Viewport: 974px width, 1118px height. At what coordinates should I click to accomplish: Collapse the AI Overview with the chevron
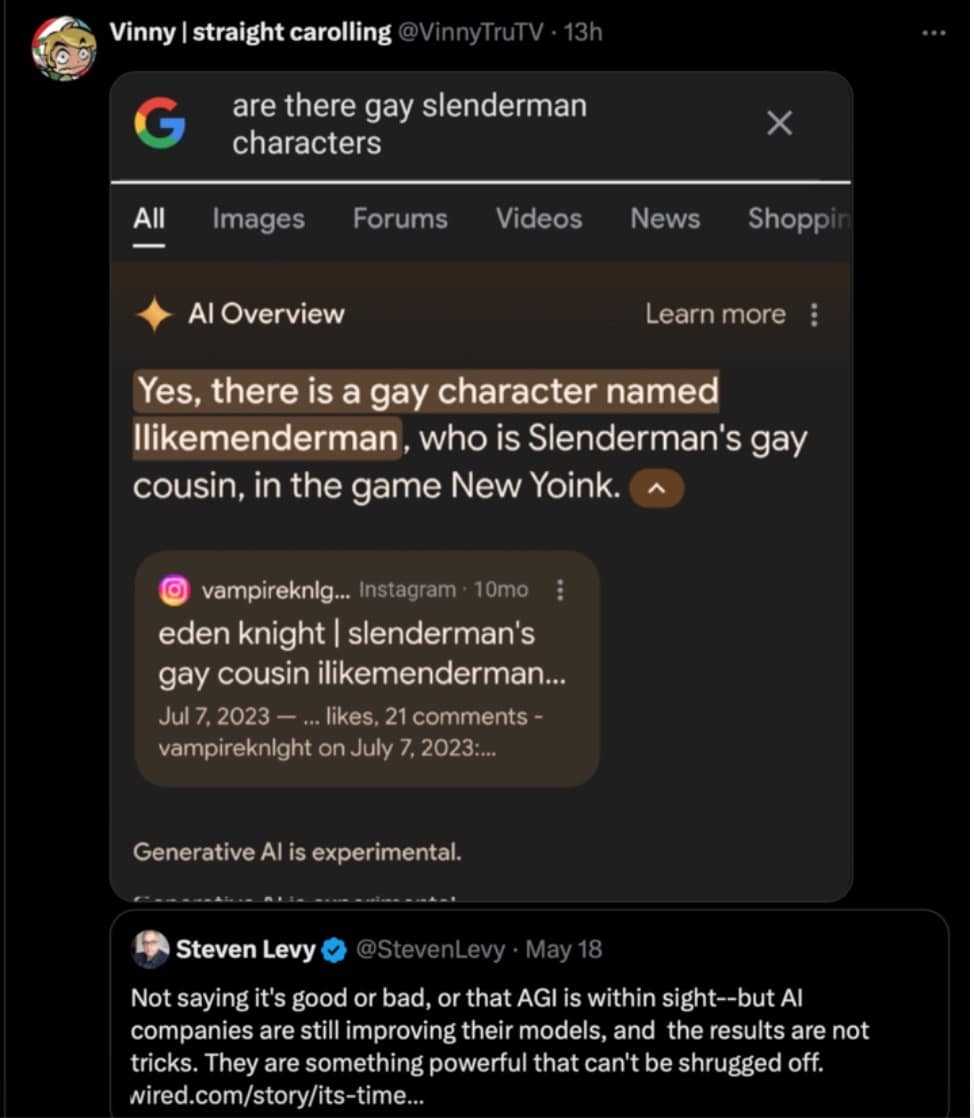[657, 489]
